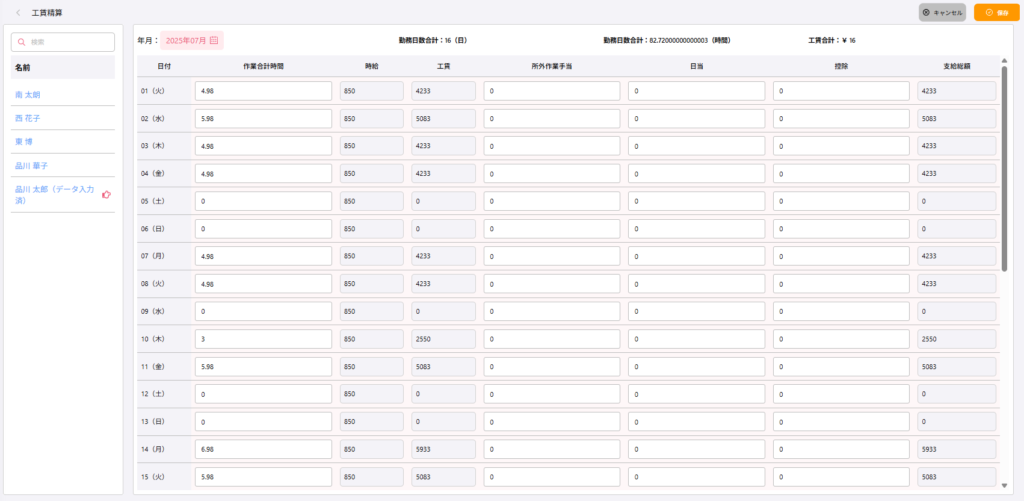
Task: Edit 控除 for 13（日）
Action: (841, 422)
